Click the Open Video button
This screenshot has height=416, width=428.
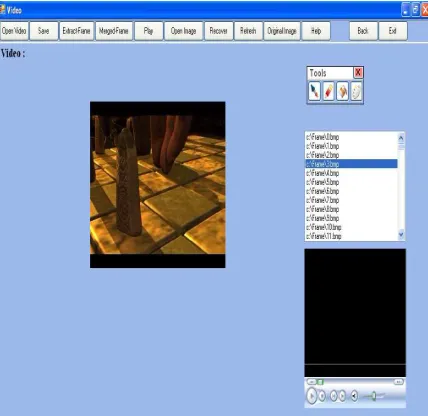tap(14, 31)
